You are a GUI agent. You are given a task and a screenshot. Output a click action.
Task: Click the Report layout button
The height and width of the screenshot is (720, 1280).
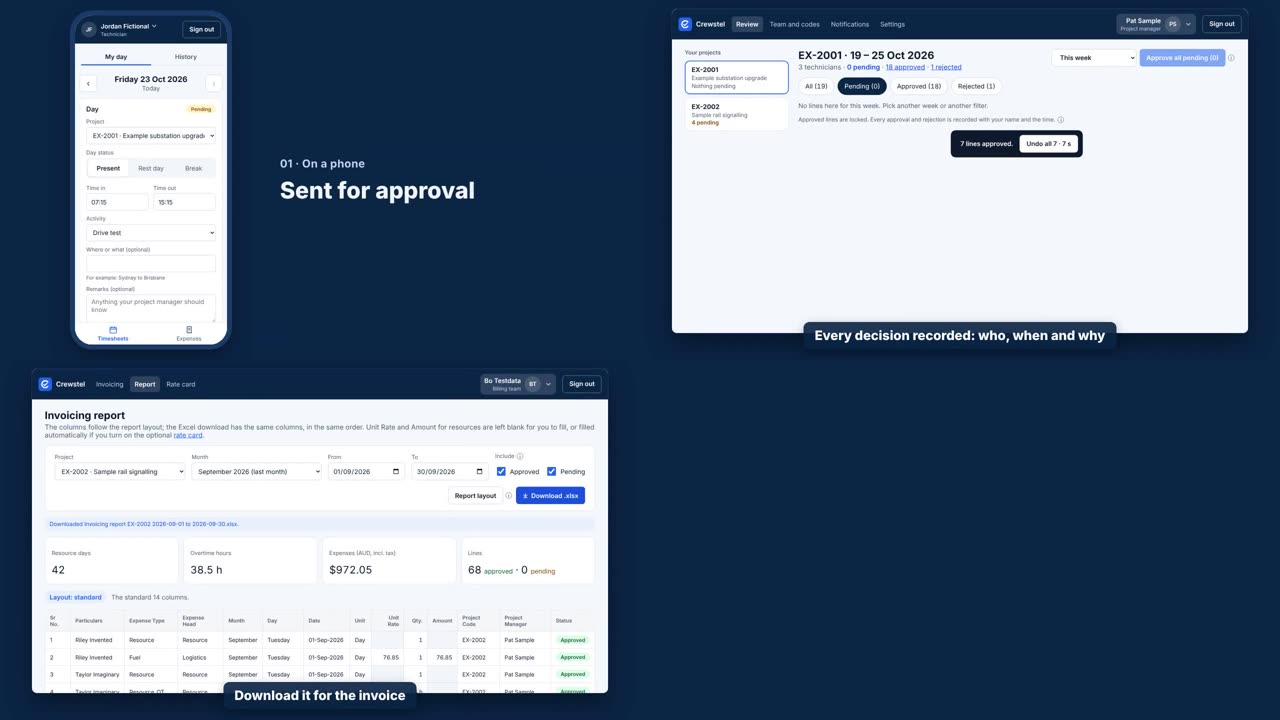point(475,495)
